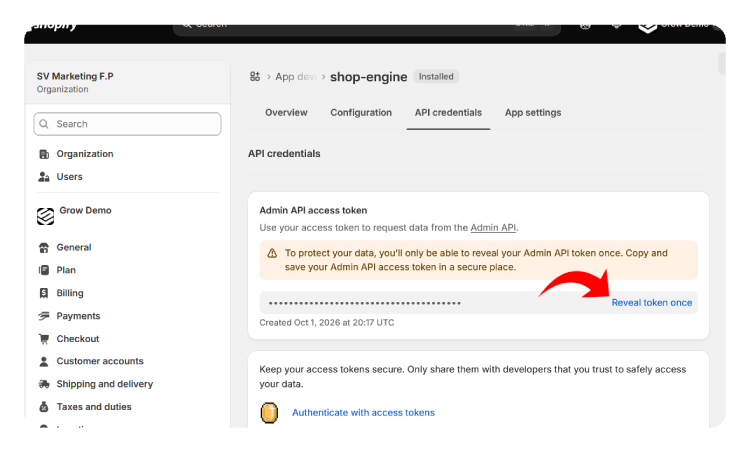750x452 pixels.
Task: Click the sidebar Search input field
Action: [x=127, y=124]
